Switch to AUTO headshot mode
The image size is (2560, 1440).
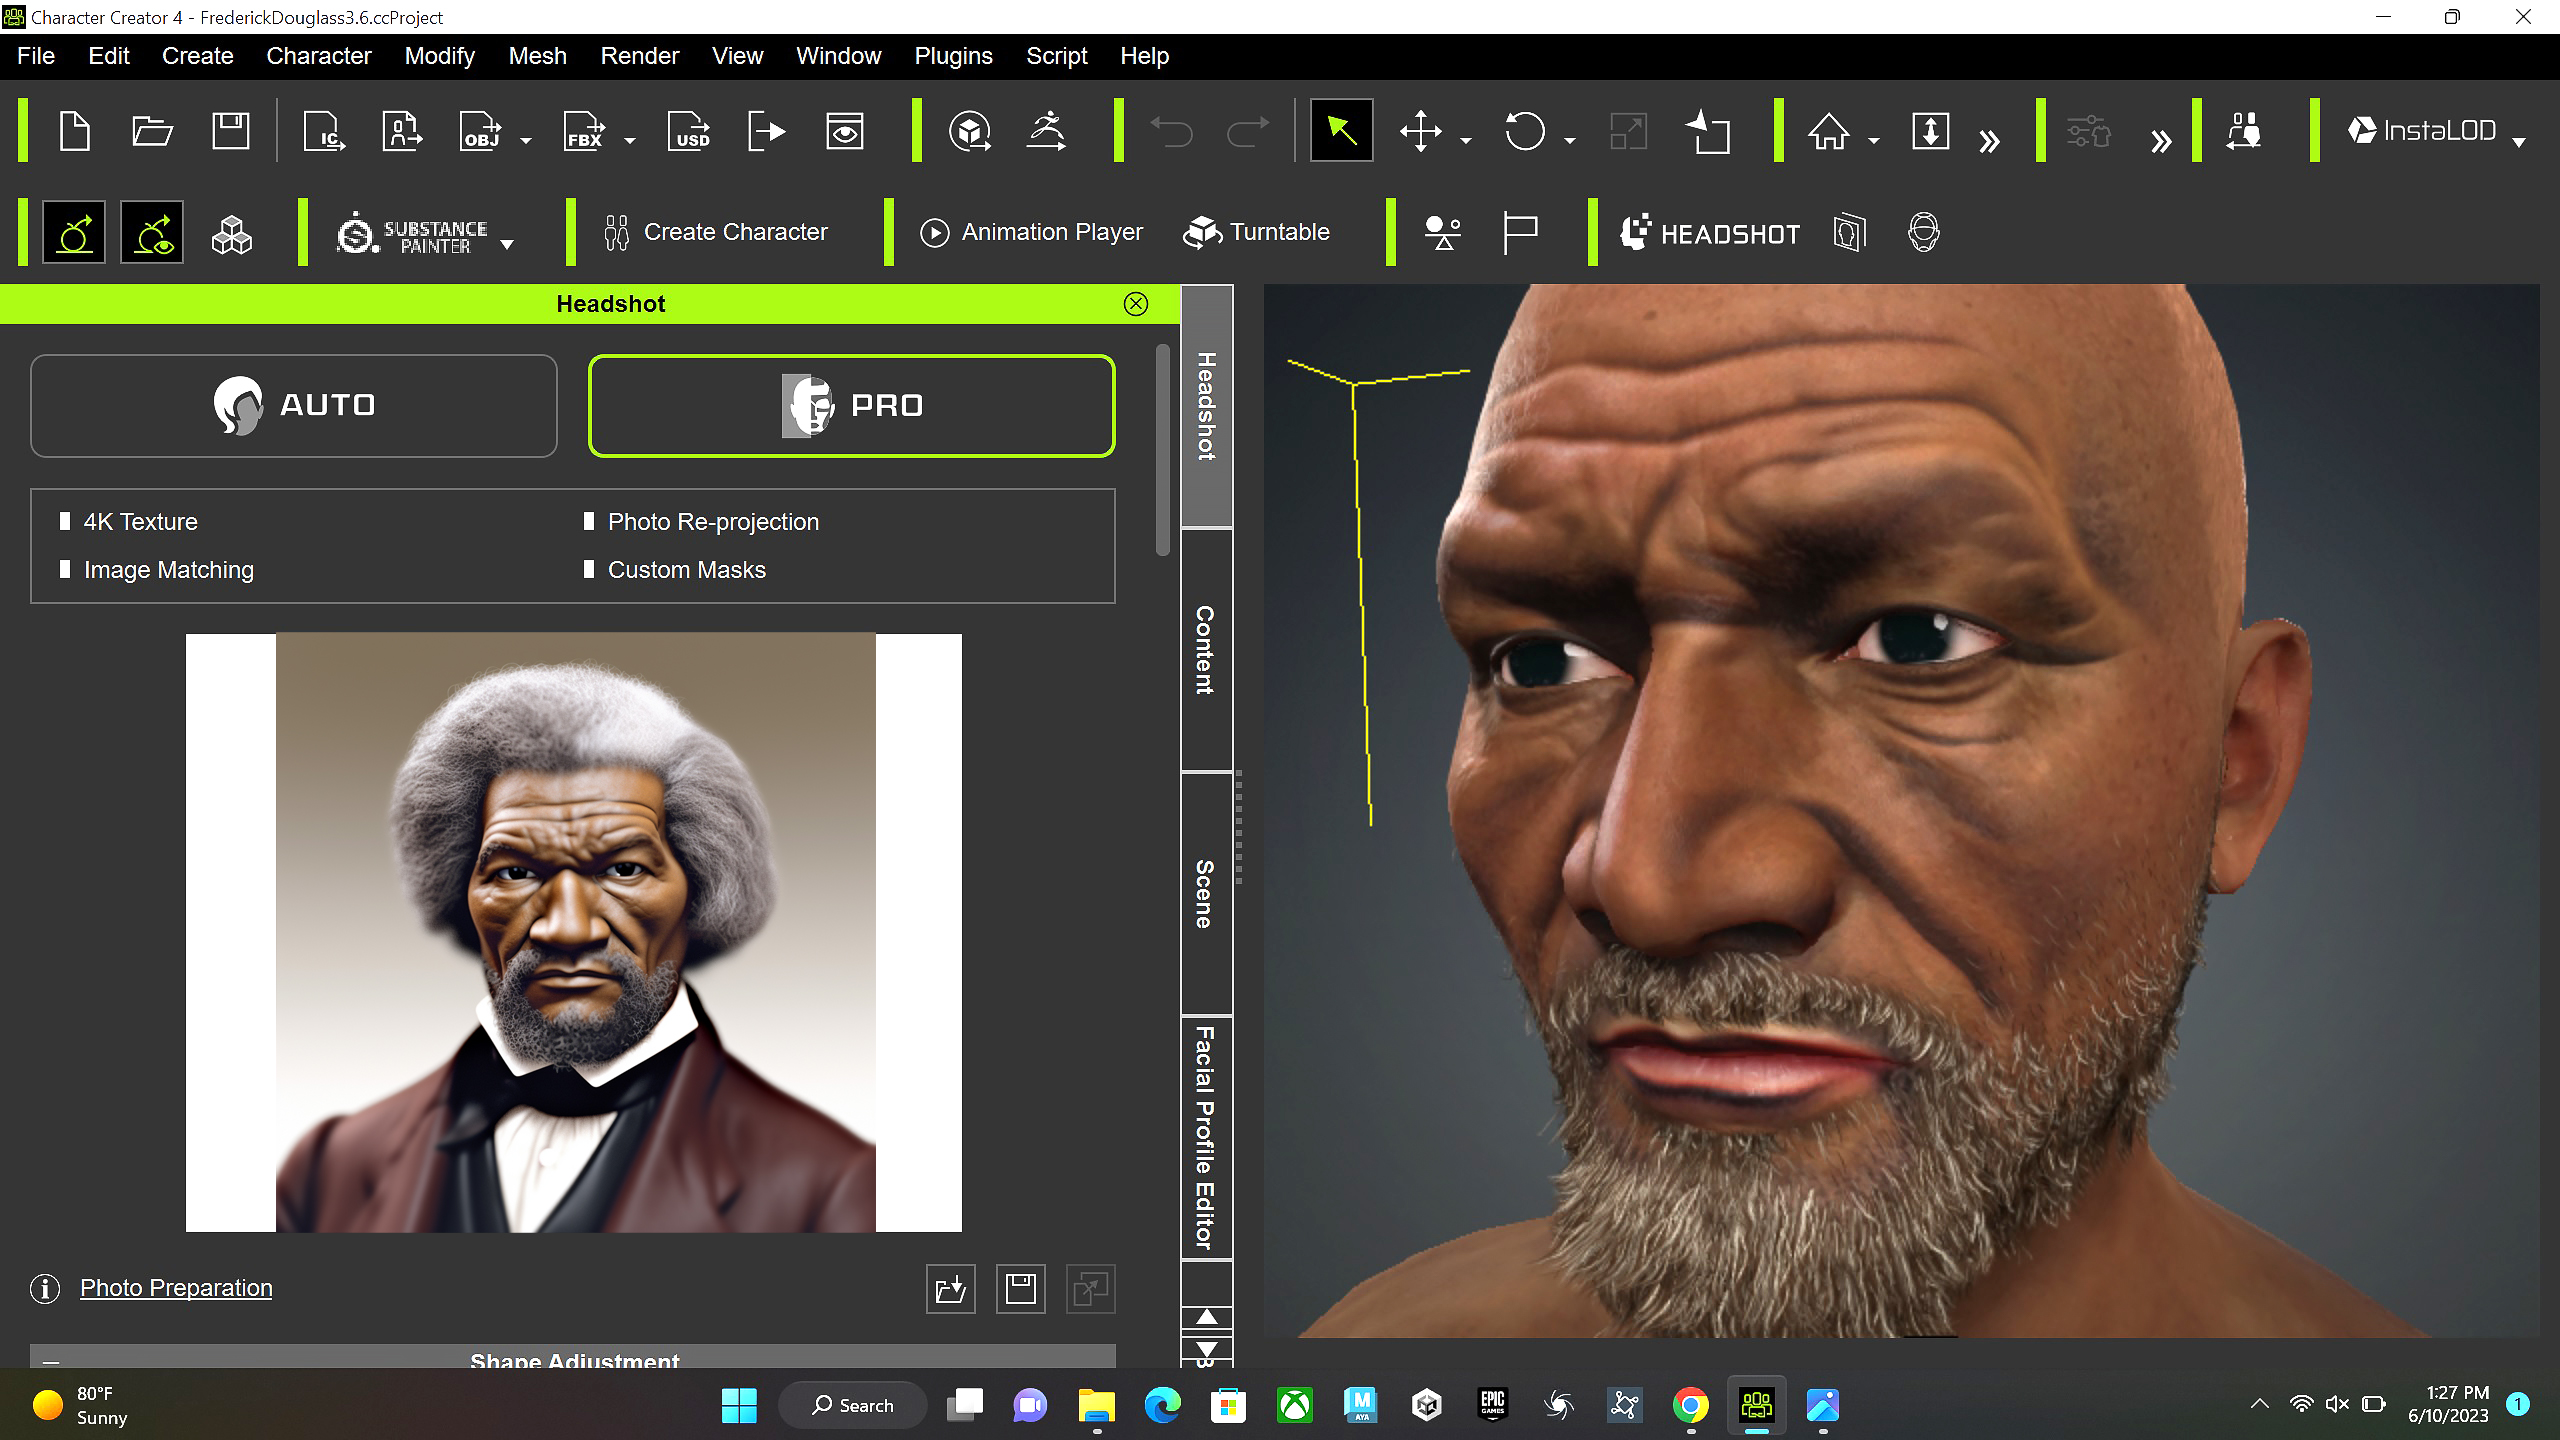tap(294, 405)
